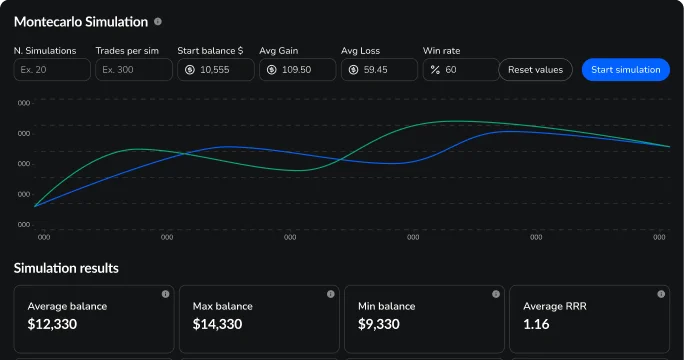Click the Average balance card label
This screenshot has width=684, height=360.
coord(67,306)
